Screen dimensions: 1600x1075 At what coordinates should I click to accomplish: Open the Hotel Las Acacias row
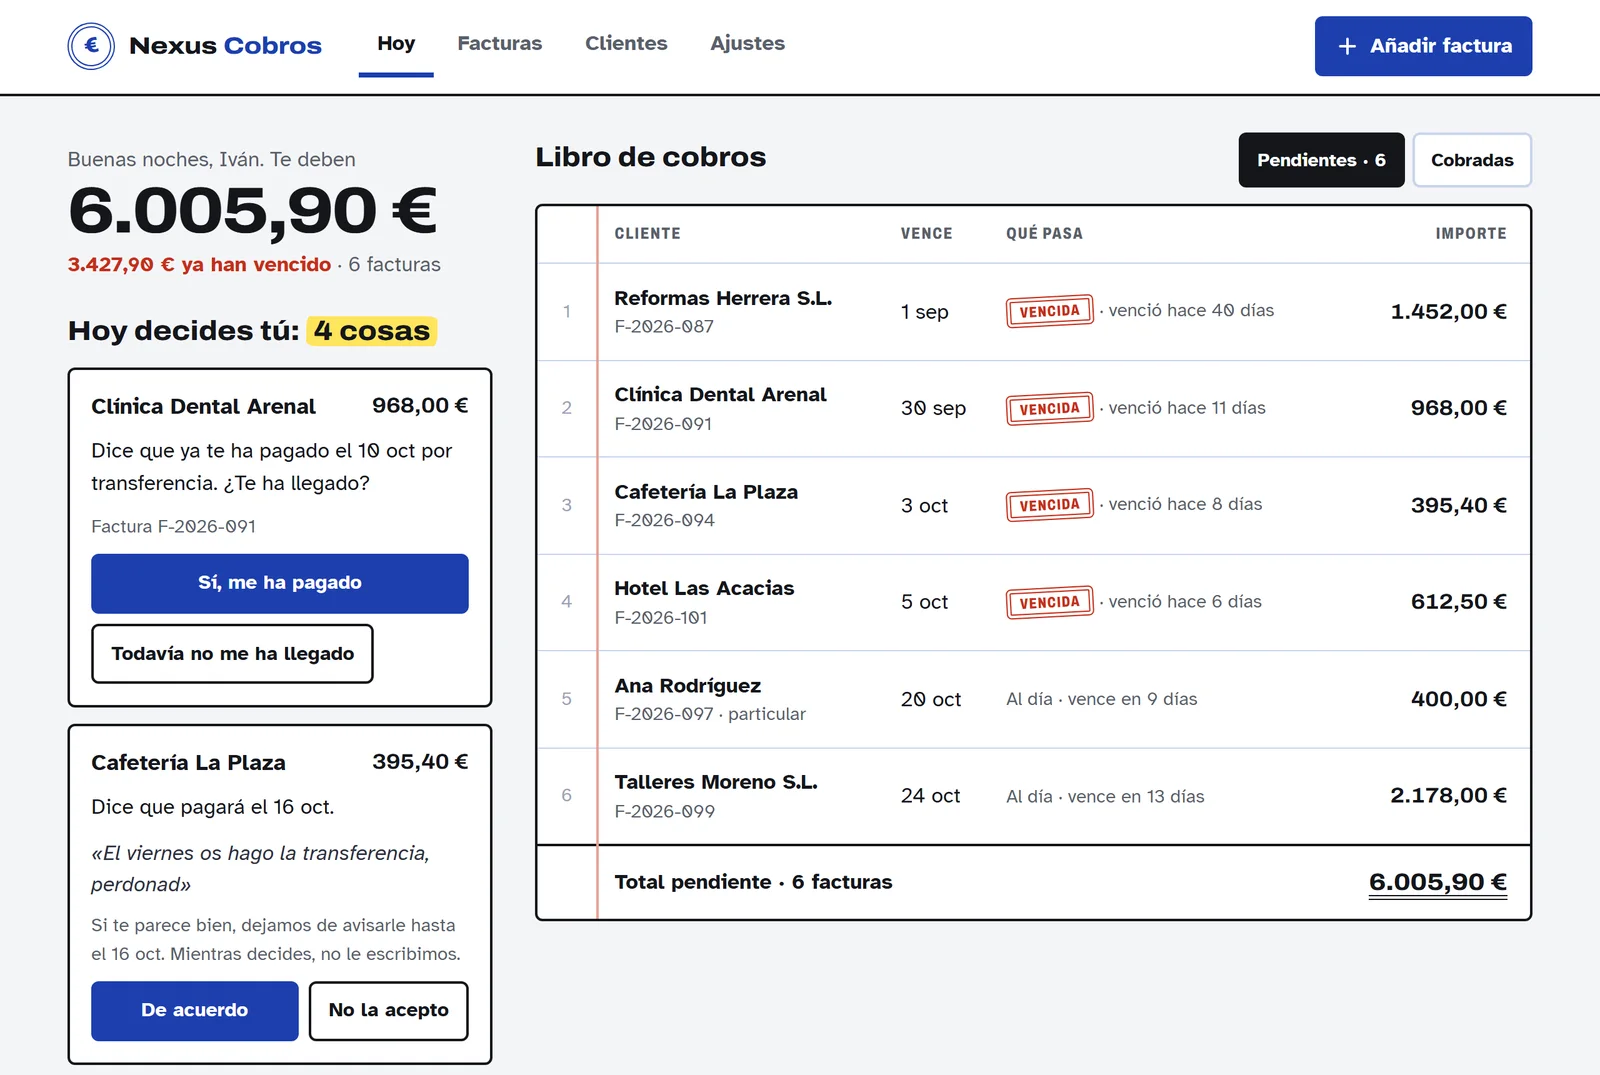[1034, 603]
